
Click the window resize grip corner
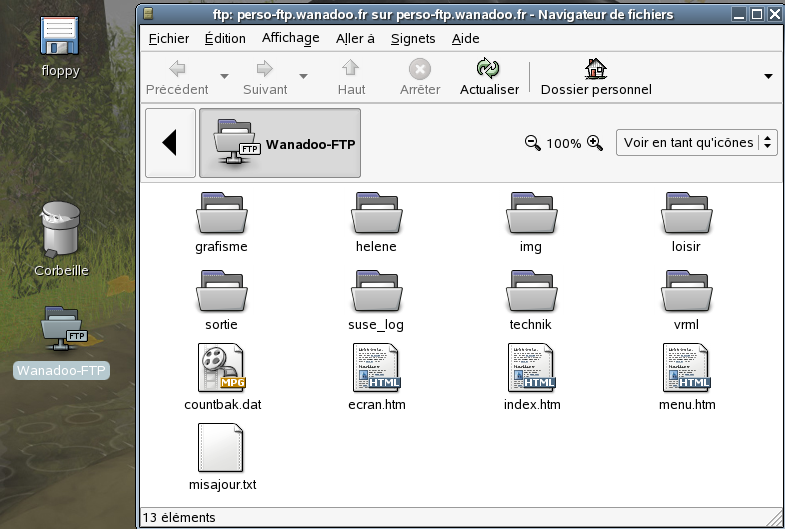(773, 517)
